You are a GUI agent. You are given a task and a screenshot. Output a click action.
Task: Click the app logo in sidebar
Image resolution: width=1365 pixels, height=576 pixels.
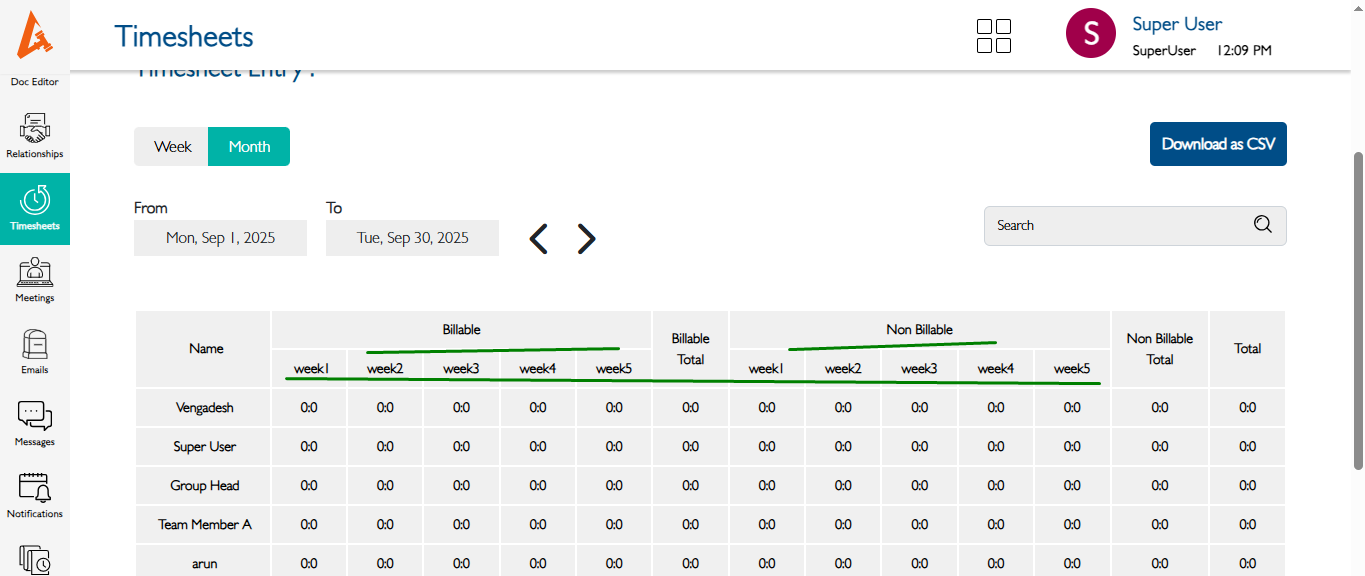click(x=35, y=35)
